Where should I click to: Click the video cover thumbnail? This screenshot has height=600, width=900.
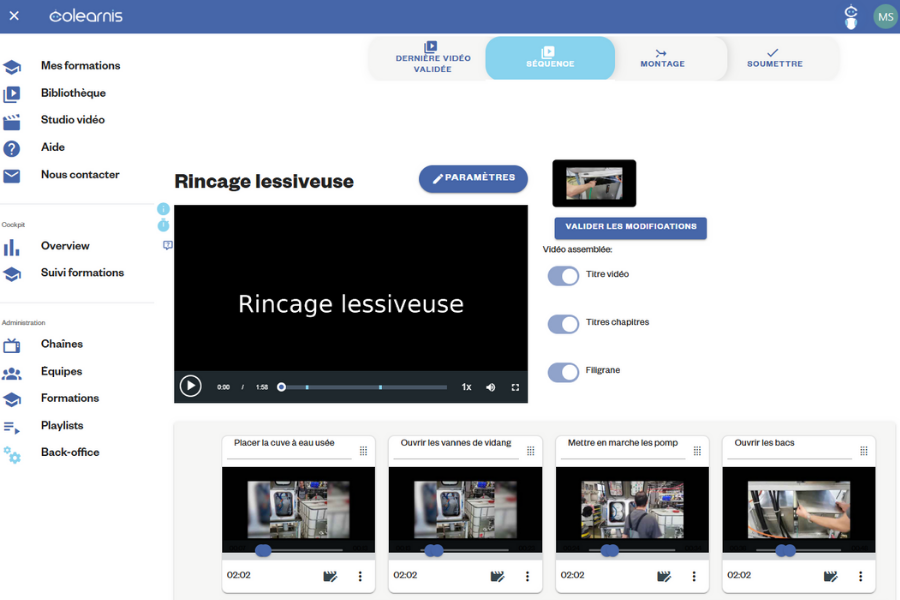(594, 183)
